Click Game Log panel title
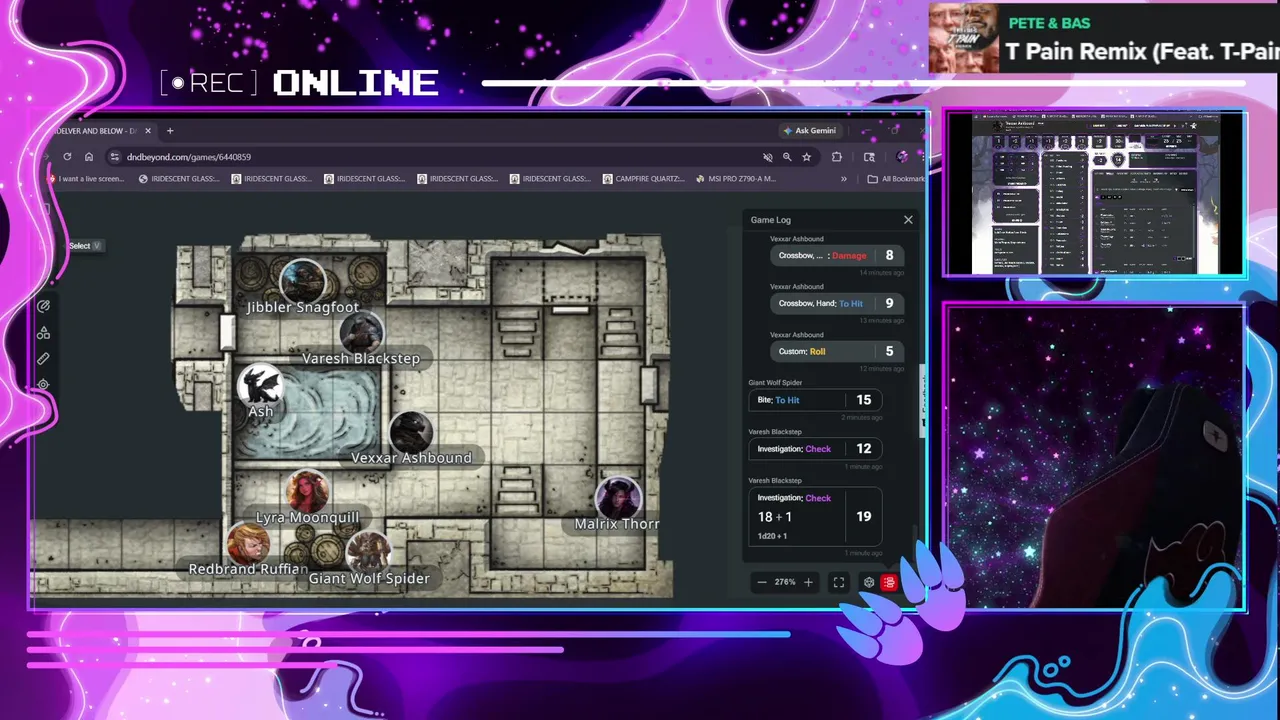The image size is (1280, 720). click(771, 220)
